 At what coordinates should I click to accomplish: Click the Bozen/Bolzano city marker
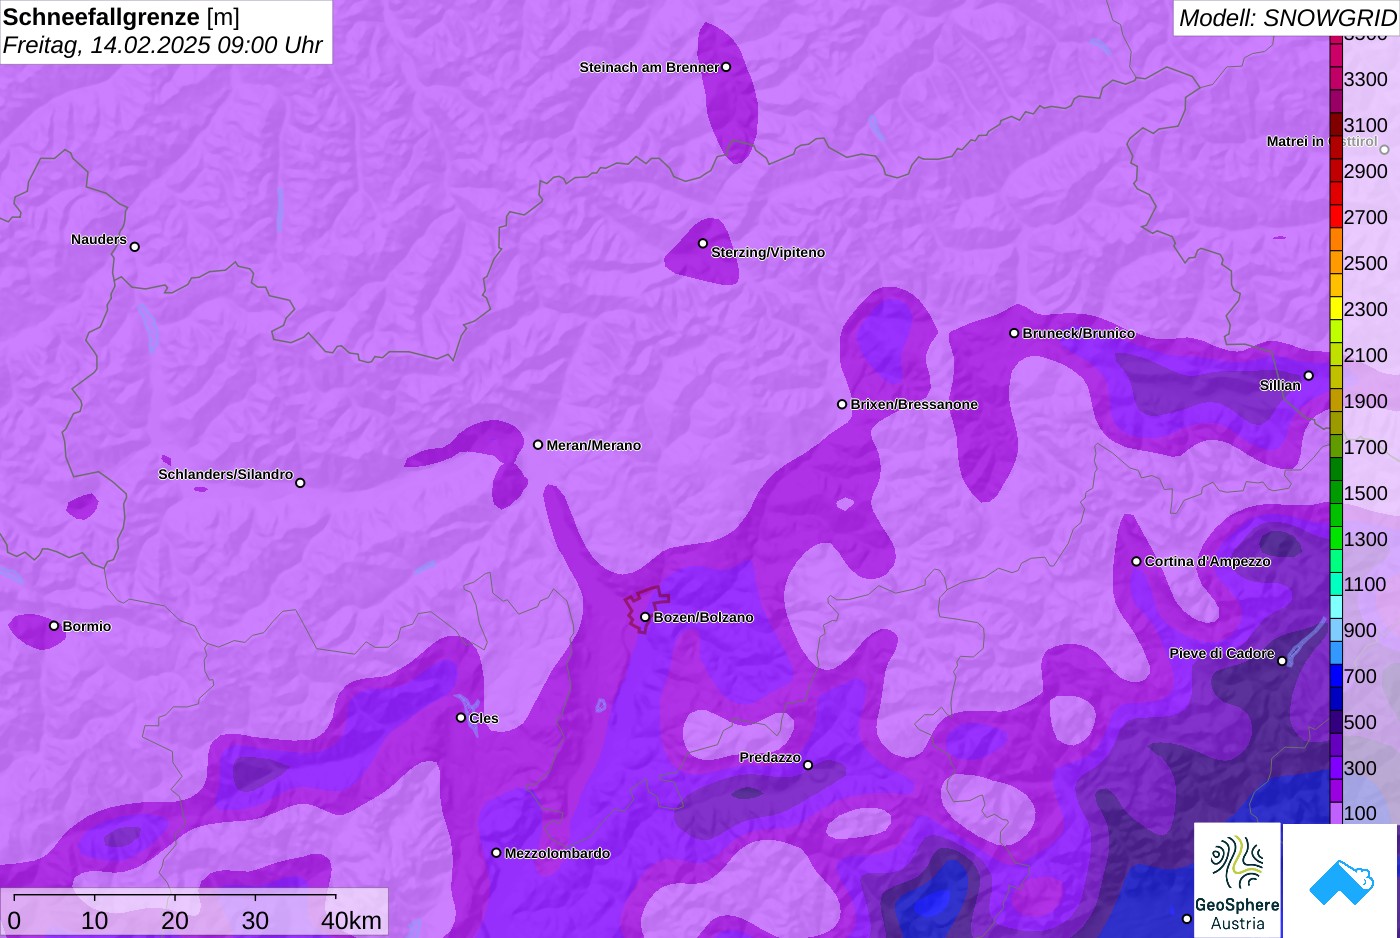(645, 617)
